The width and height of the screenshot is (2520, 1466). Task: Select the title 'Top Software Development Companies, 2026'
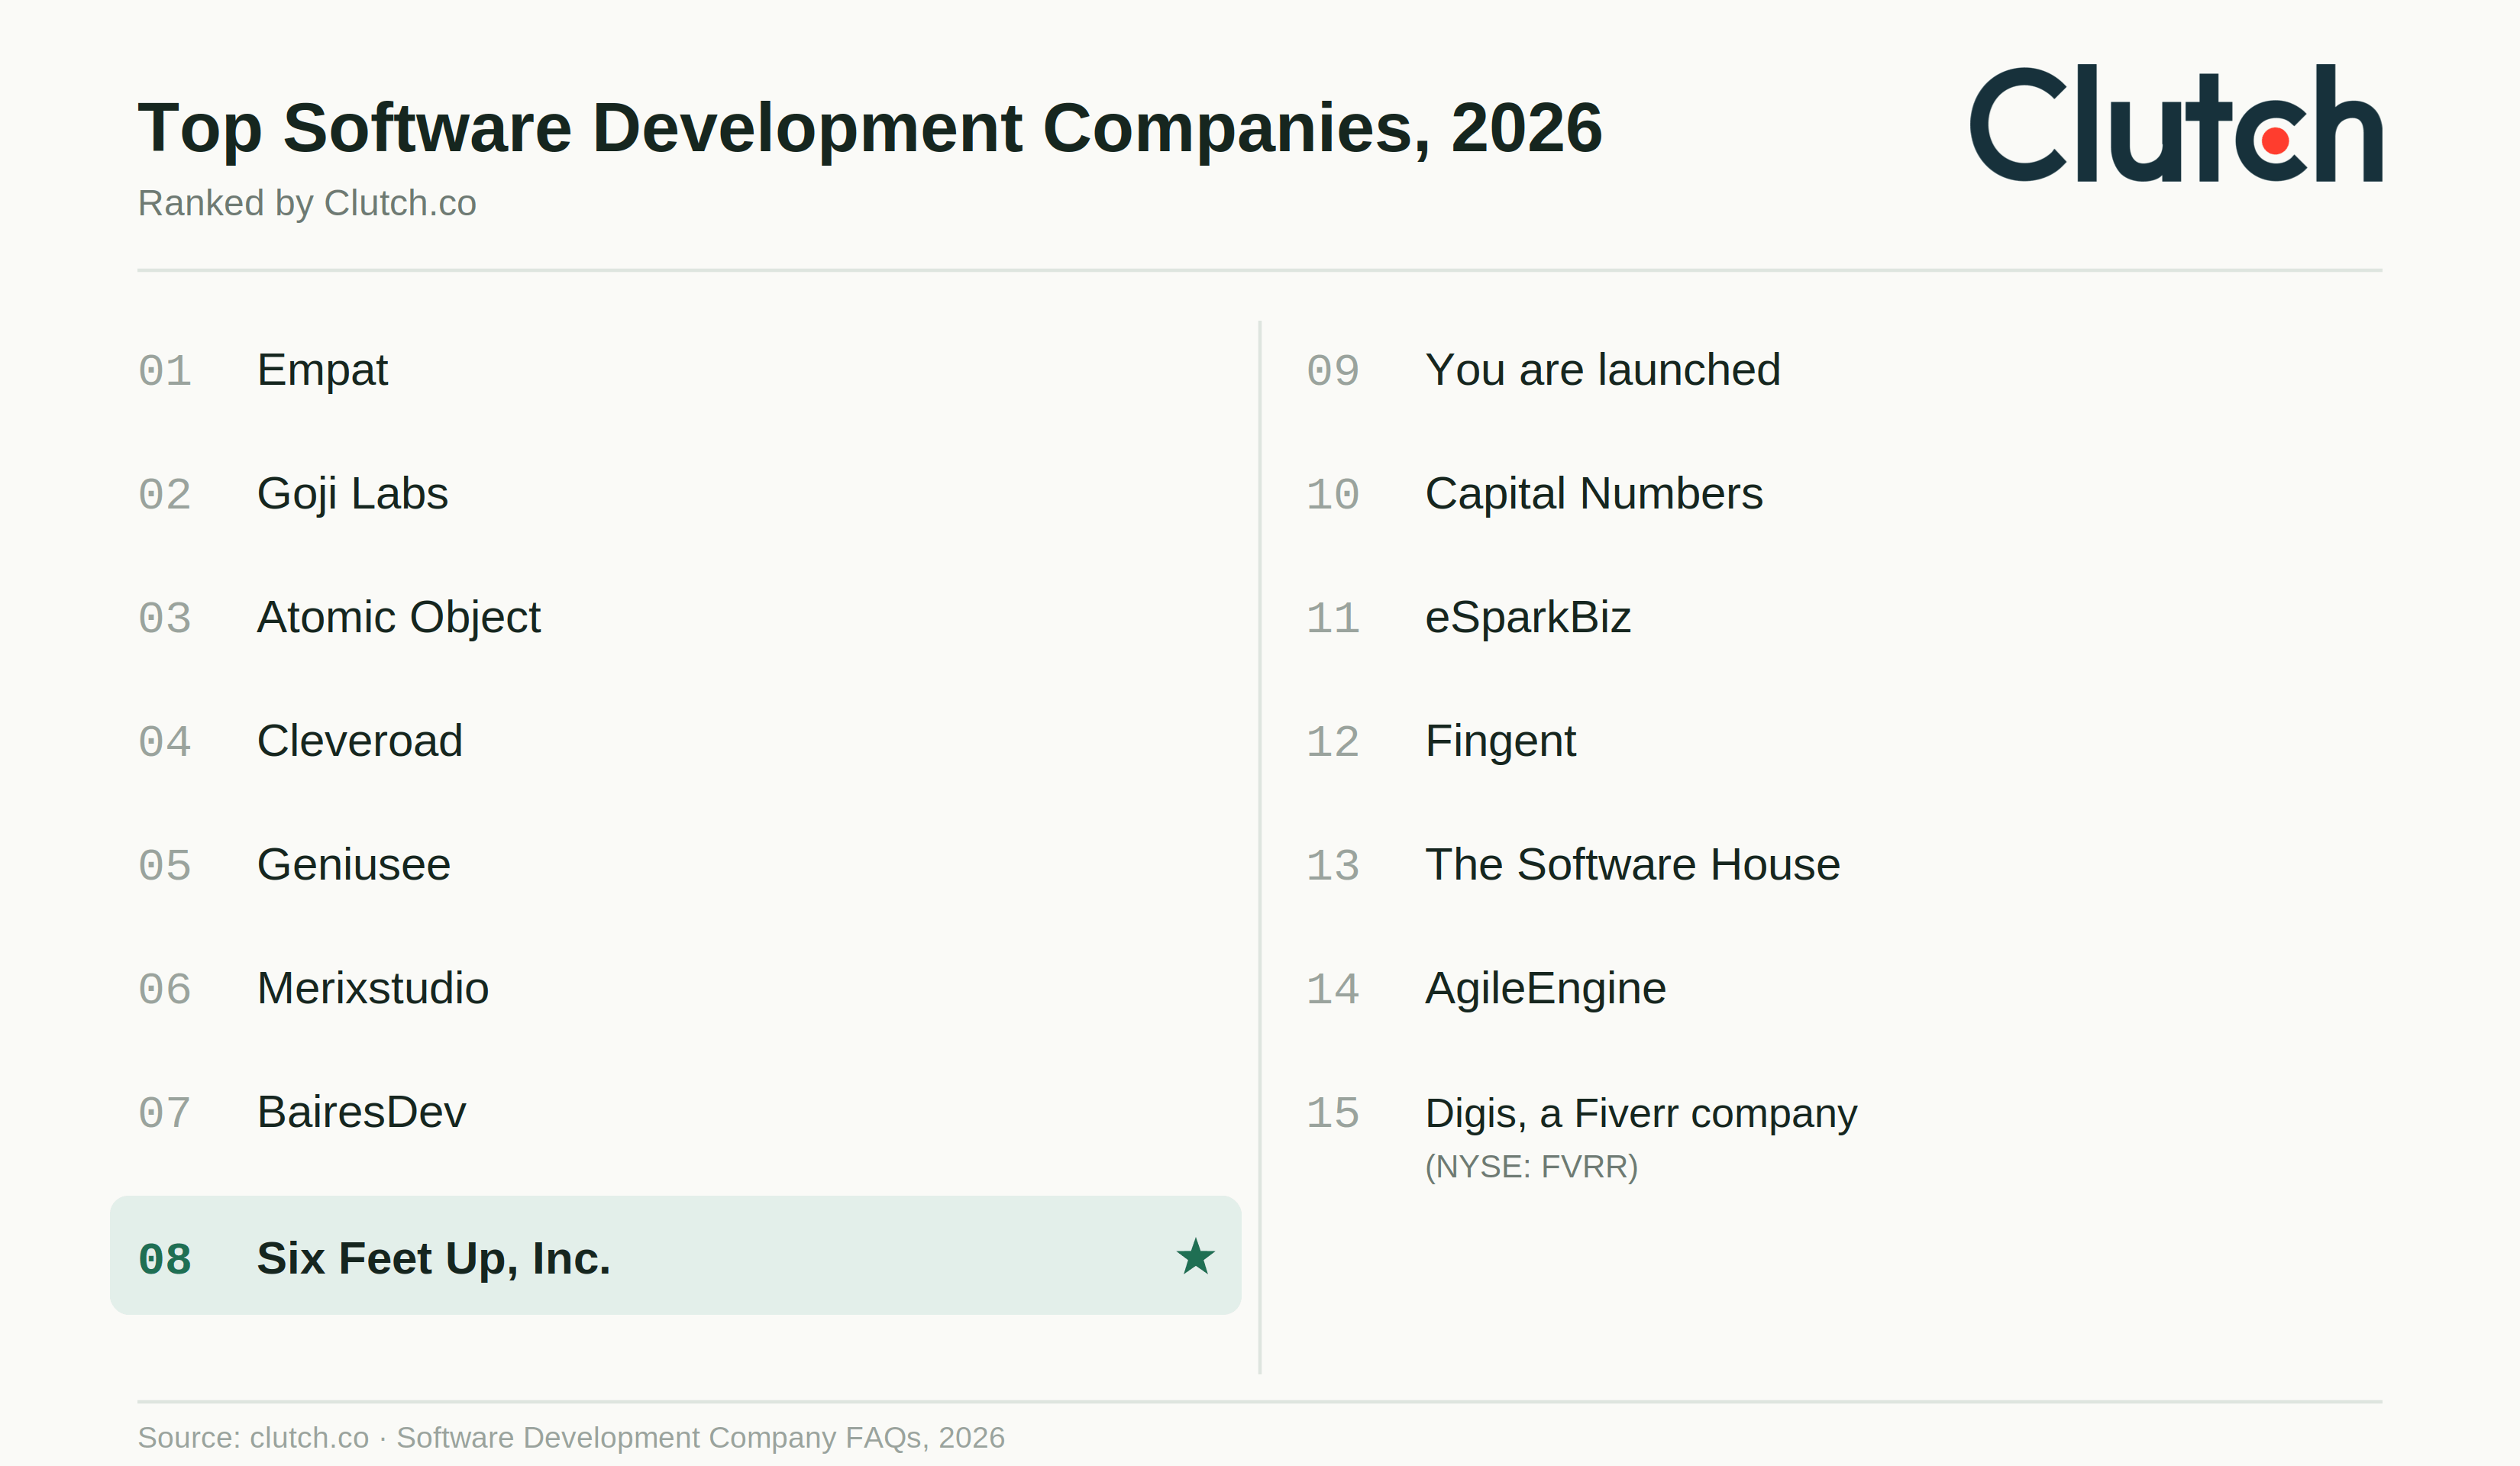(870, 128)
